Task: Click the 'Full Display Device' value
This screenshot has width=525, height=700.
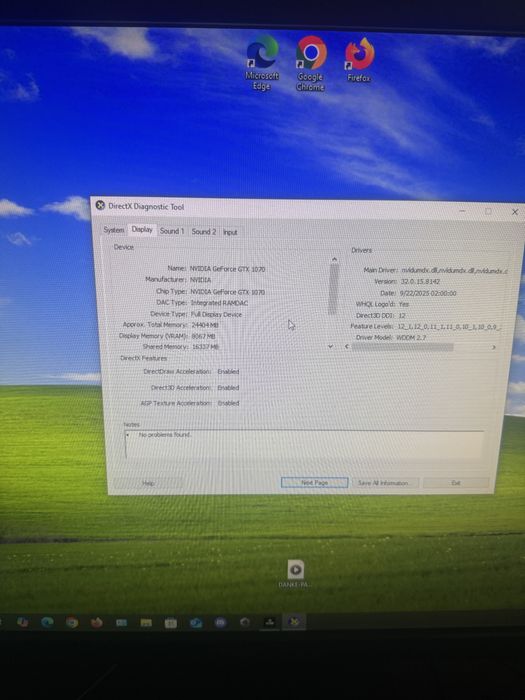Action: (217, 314)
